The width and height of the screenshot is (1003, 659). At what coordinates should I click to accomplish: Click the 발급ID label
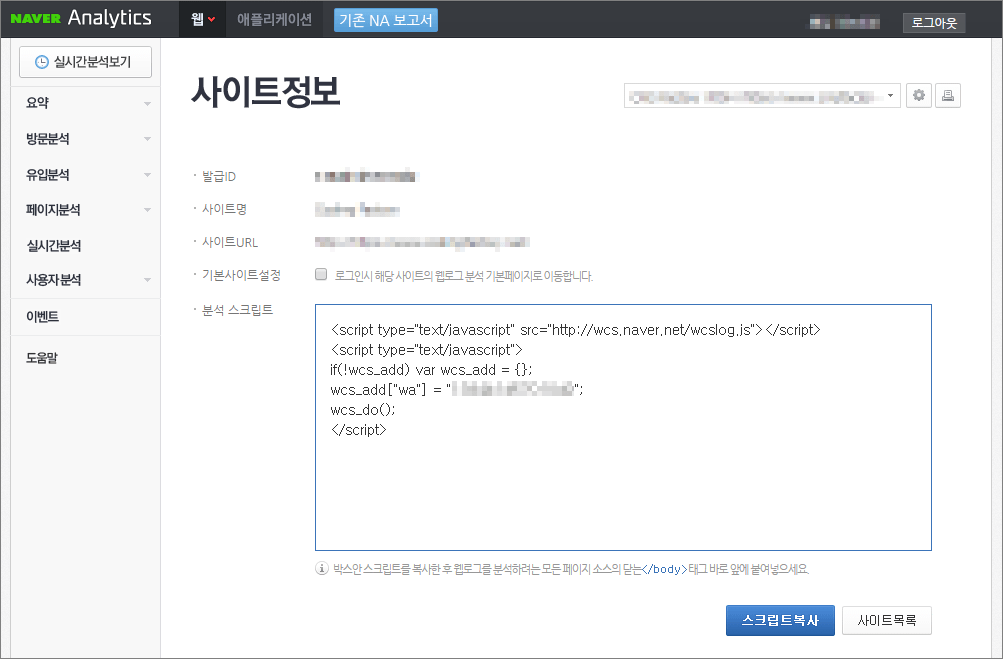click(219, 176)
